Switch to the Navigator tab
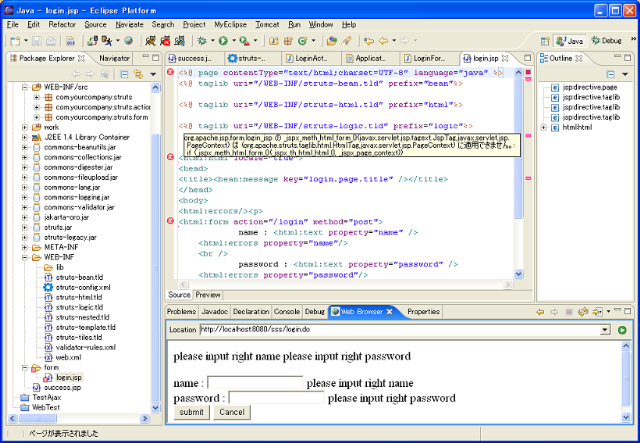The height and width of the screenshot is (443, 640). (x=114, y=58)
